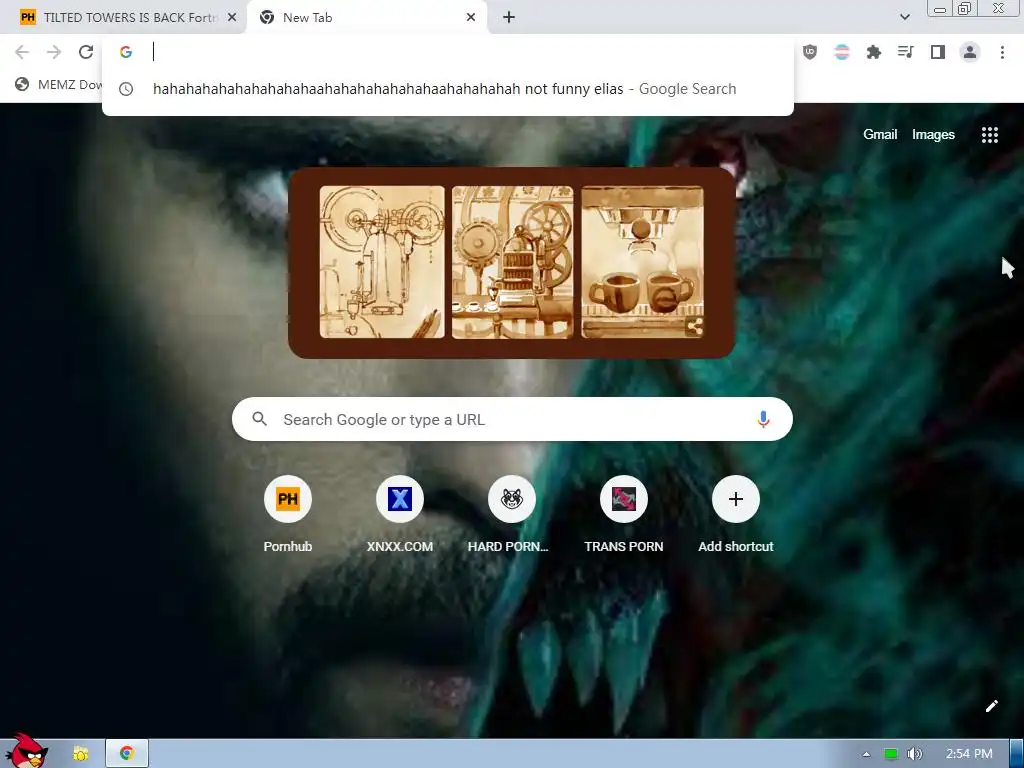Expand the tab search chevron
Image resolution: width=1024 pixels, height=768 pixels.
coord(904,17)
